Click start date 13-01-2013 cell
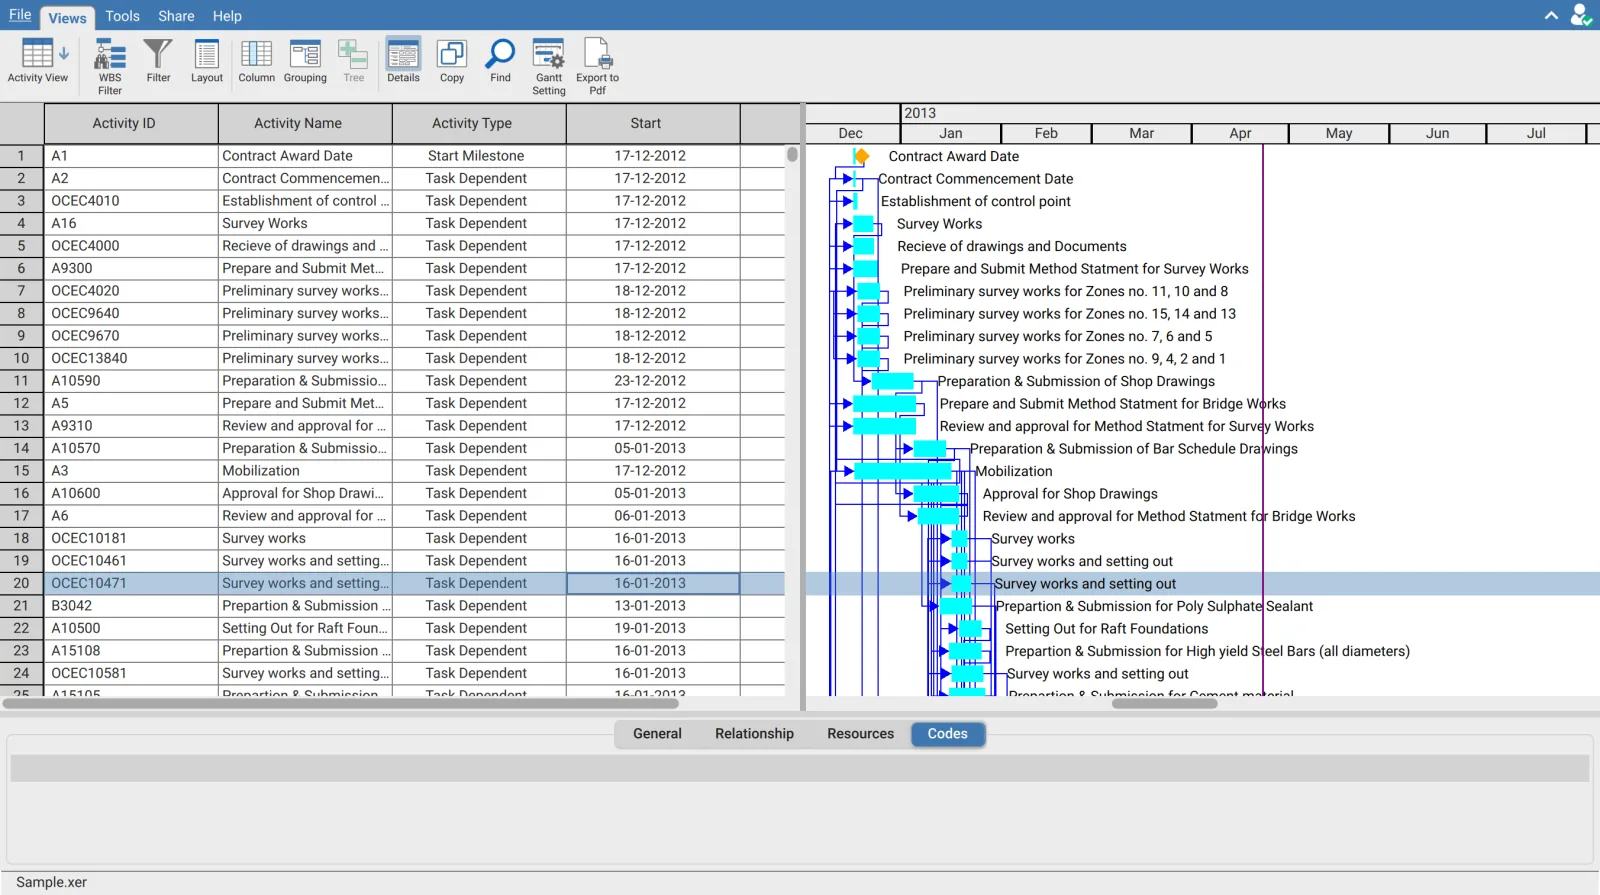This screenshot has width=1600, height=895. tap(653, 606)
